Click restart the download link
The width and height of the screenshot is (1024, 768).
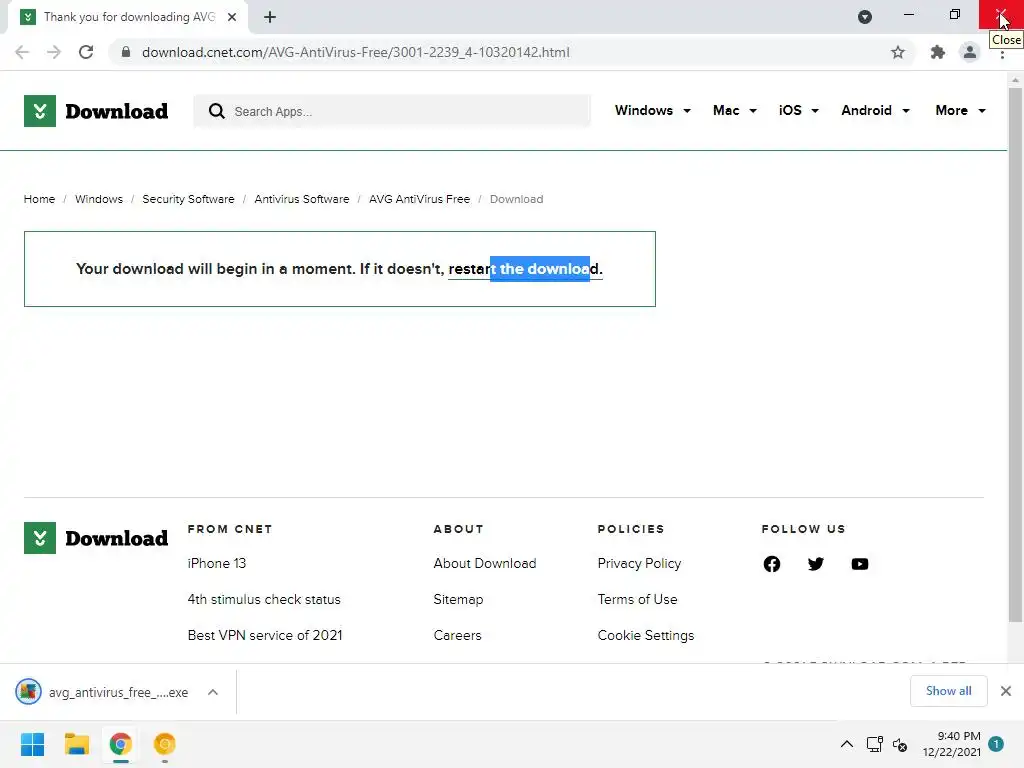524,269
